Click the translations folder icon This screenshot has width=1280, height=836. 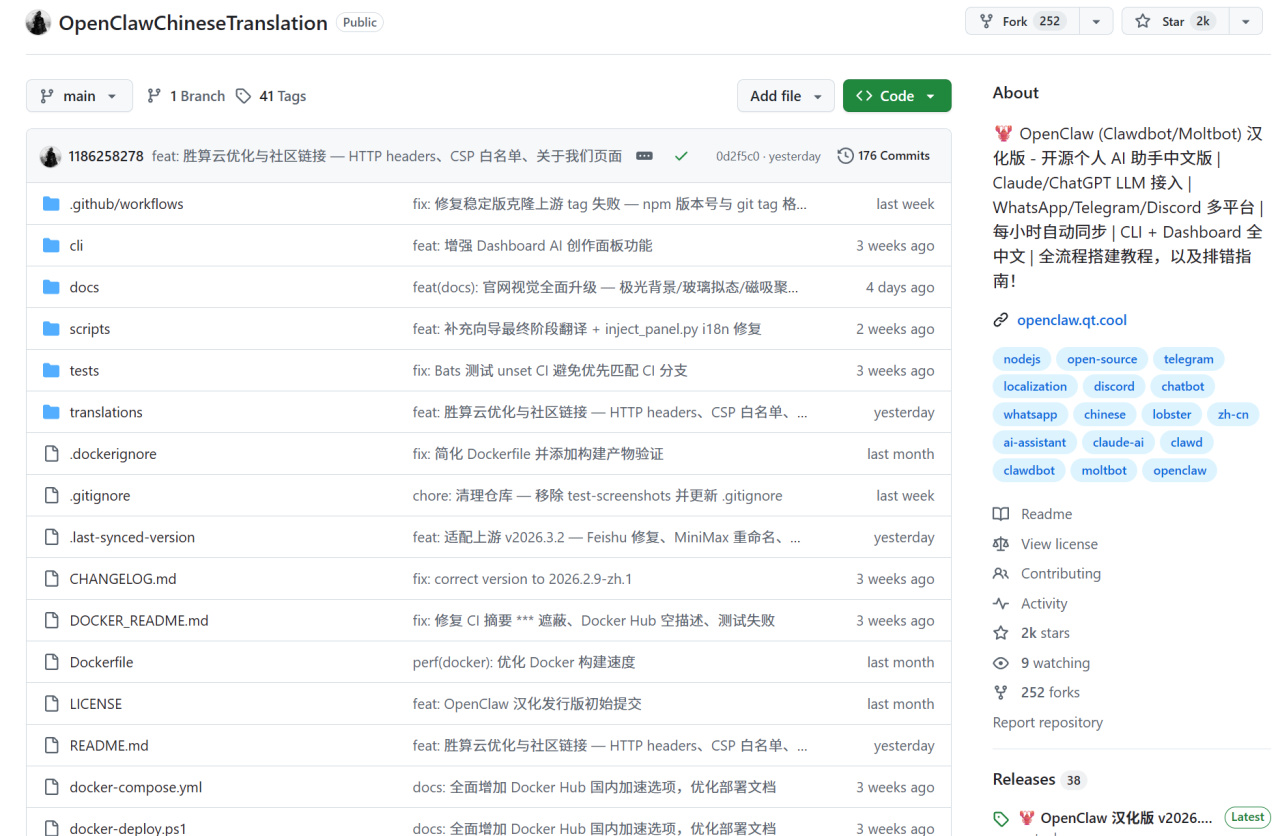coord(52,412)
